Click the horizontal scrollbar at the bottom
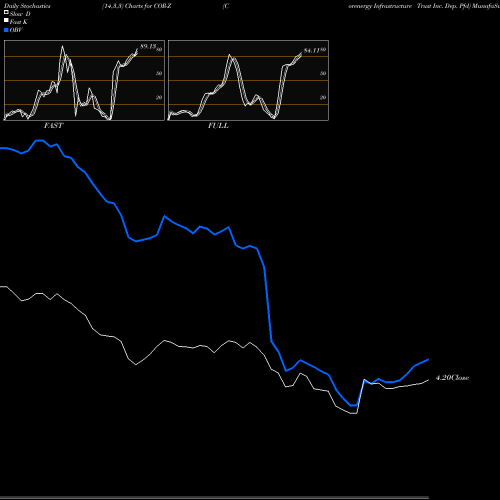The image size is (500, 500). click(x=214, y=498)
